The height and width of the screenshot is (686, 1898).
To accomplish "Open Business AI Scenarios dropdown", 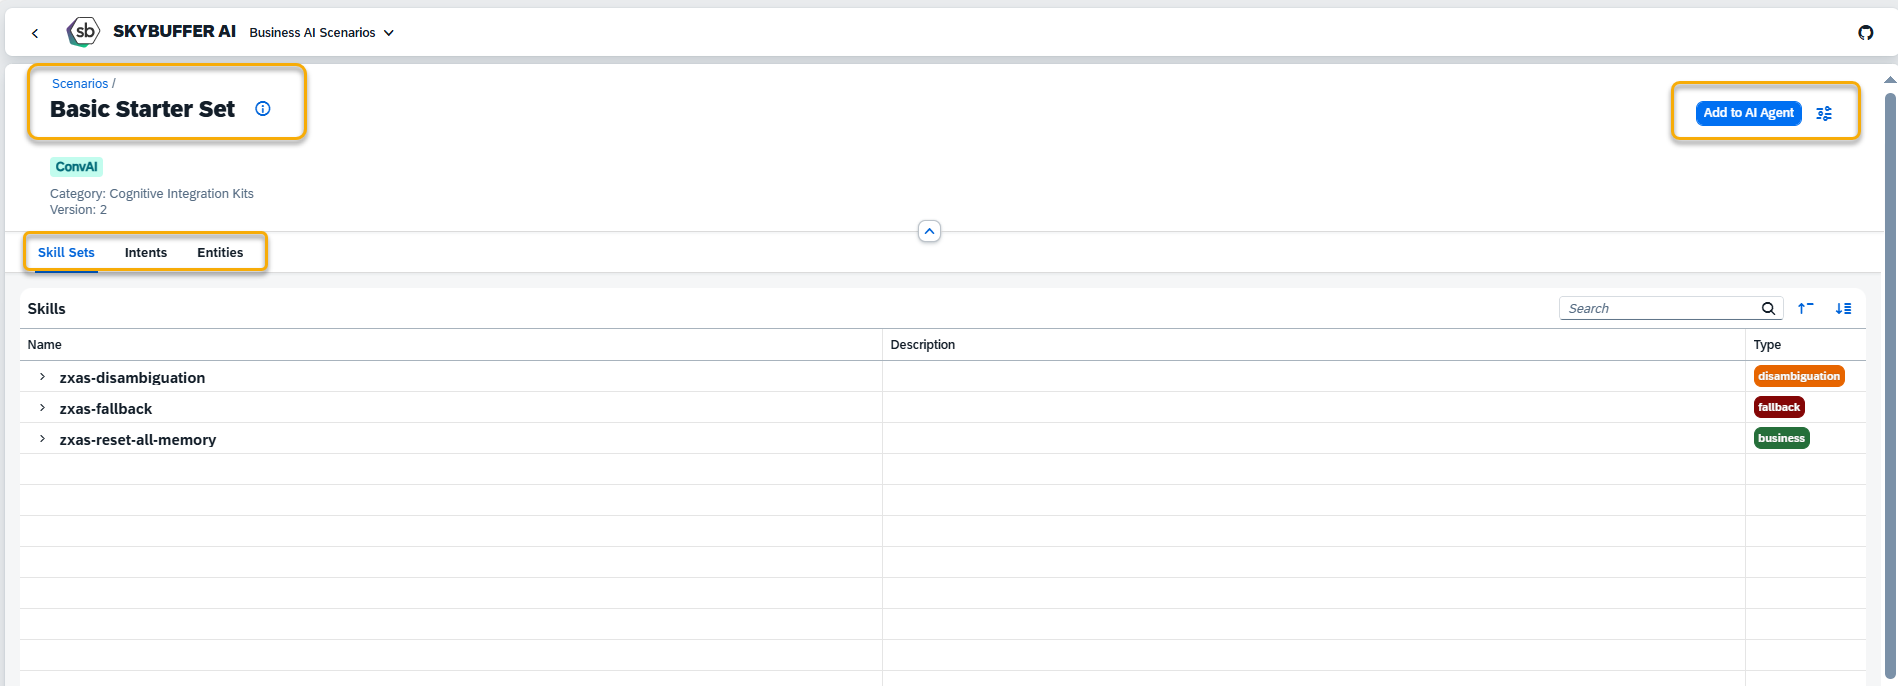I will (321, 33).
